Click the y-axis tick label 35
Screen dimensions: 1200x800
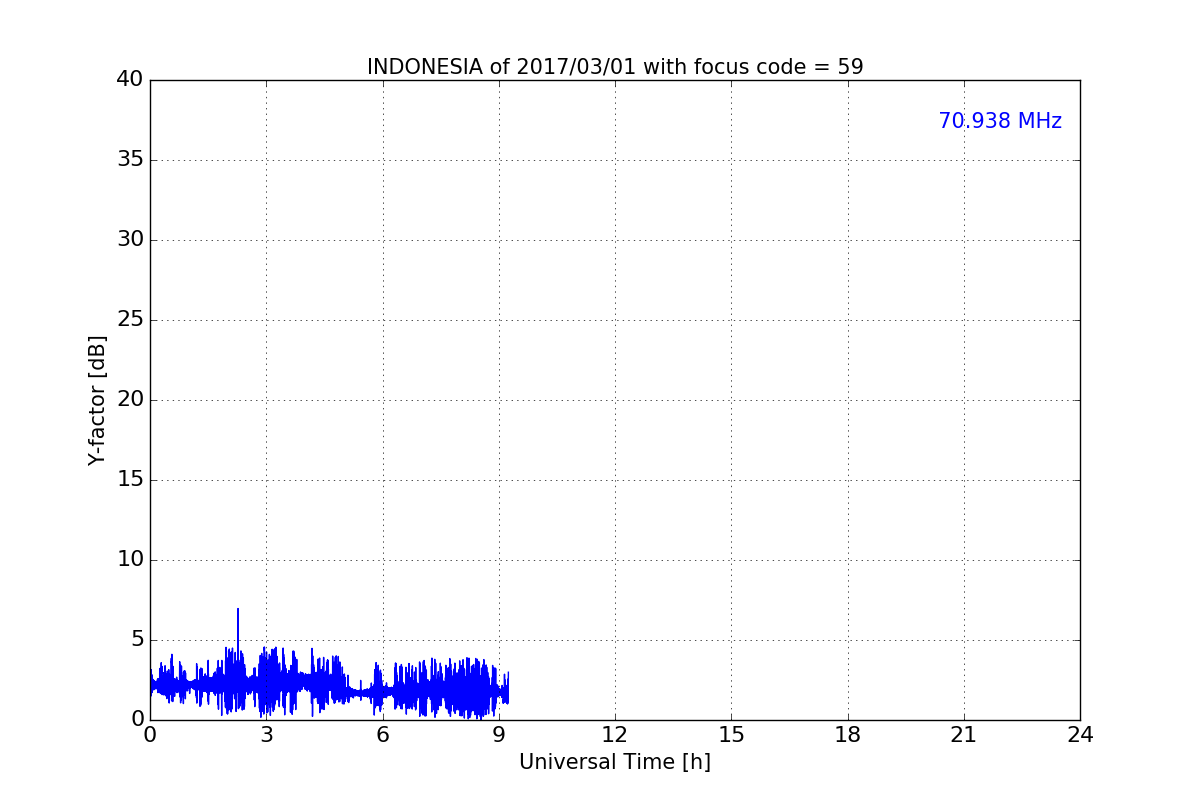[x=130, y=160]
